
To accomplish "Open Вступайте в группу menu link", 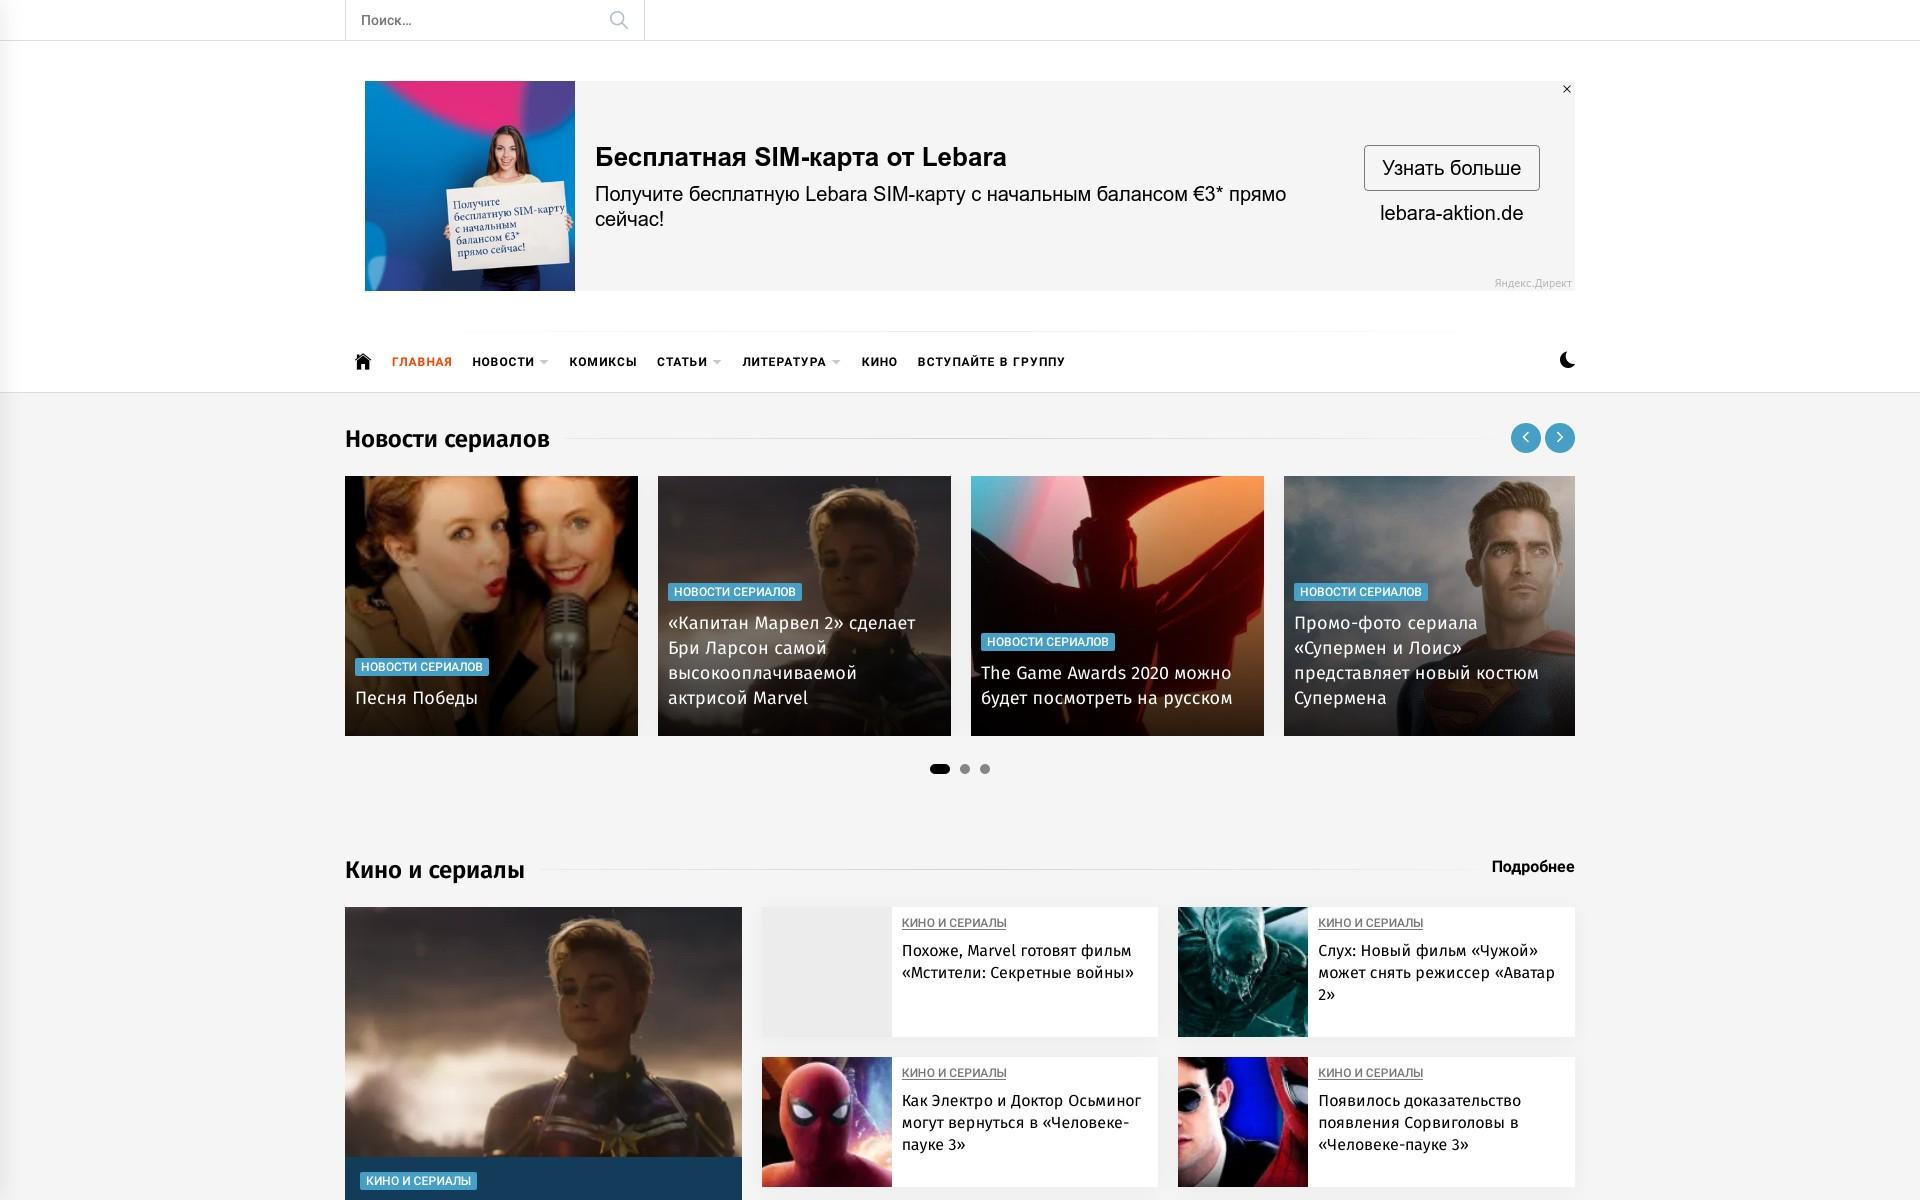I will (991, 362).
